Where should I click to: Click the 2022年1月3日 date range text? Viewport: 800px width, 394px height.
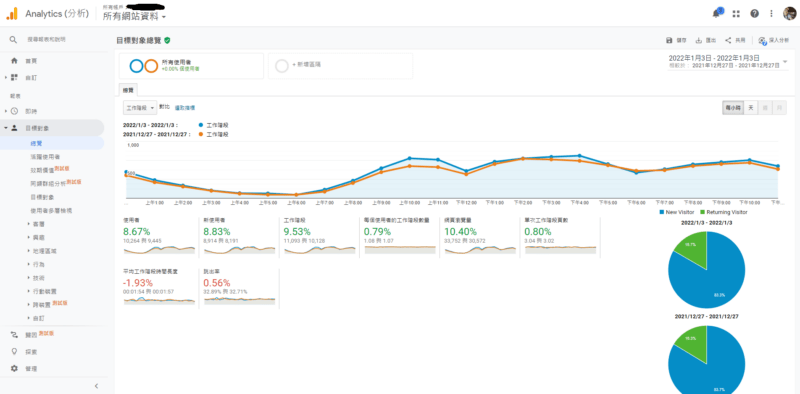pyautogui.click(x=714, y=58)
